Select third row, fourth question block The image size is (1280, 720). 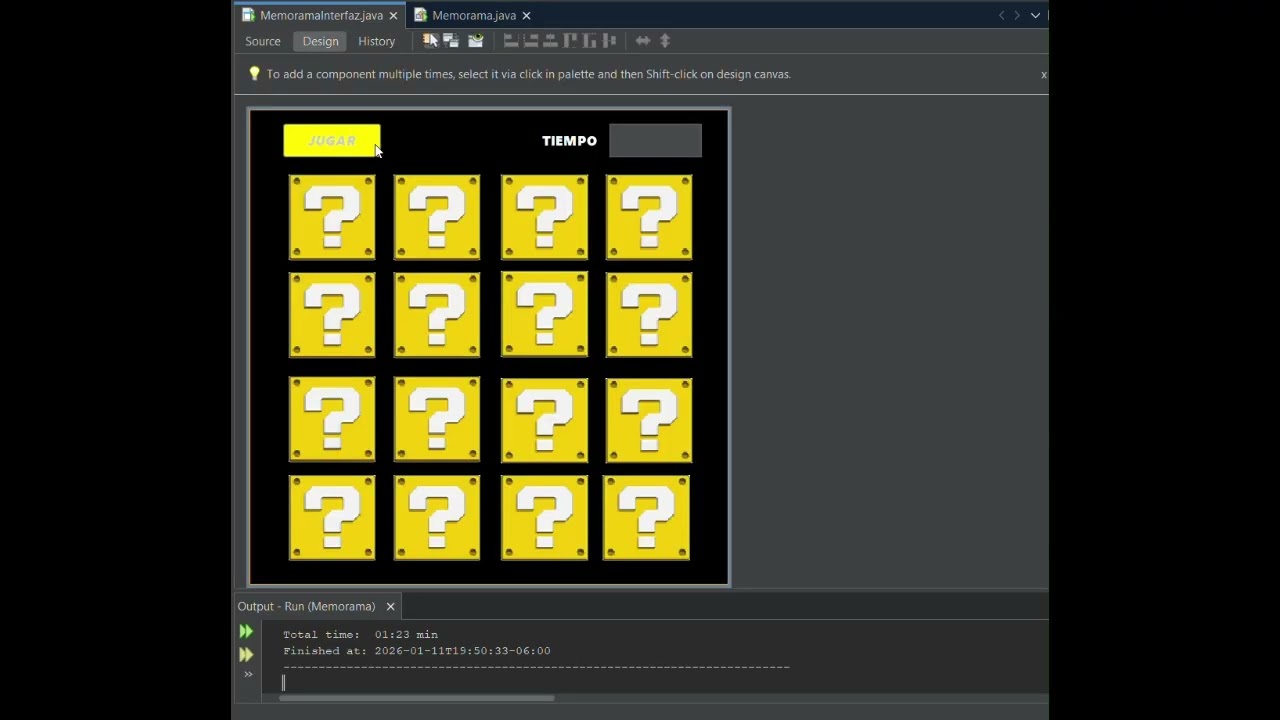(649, 420)
